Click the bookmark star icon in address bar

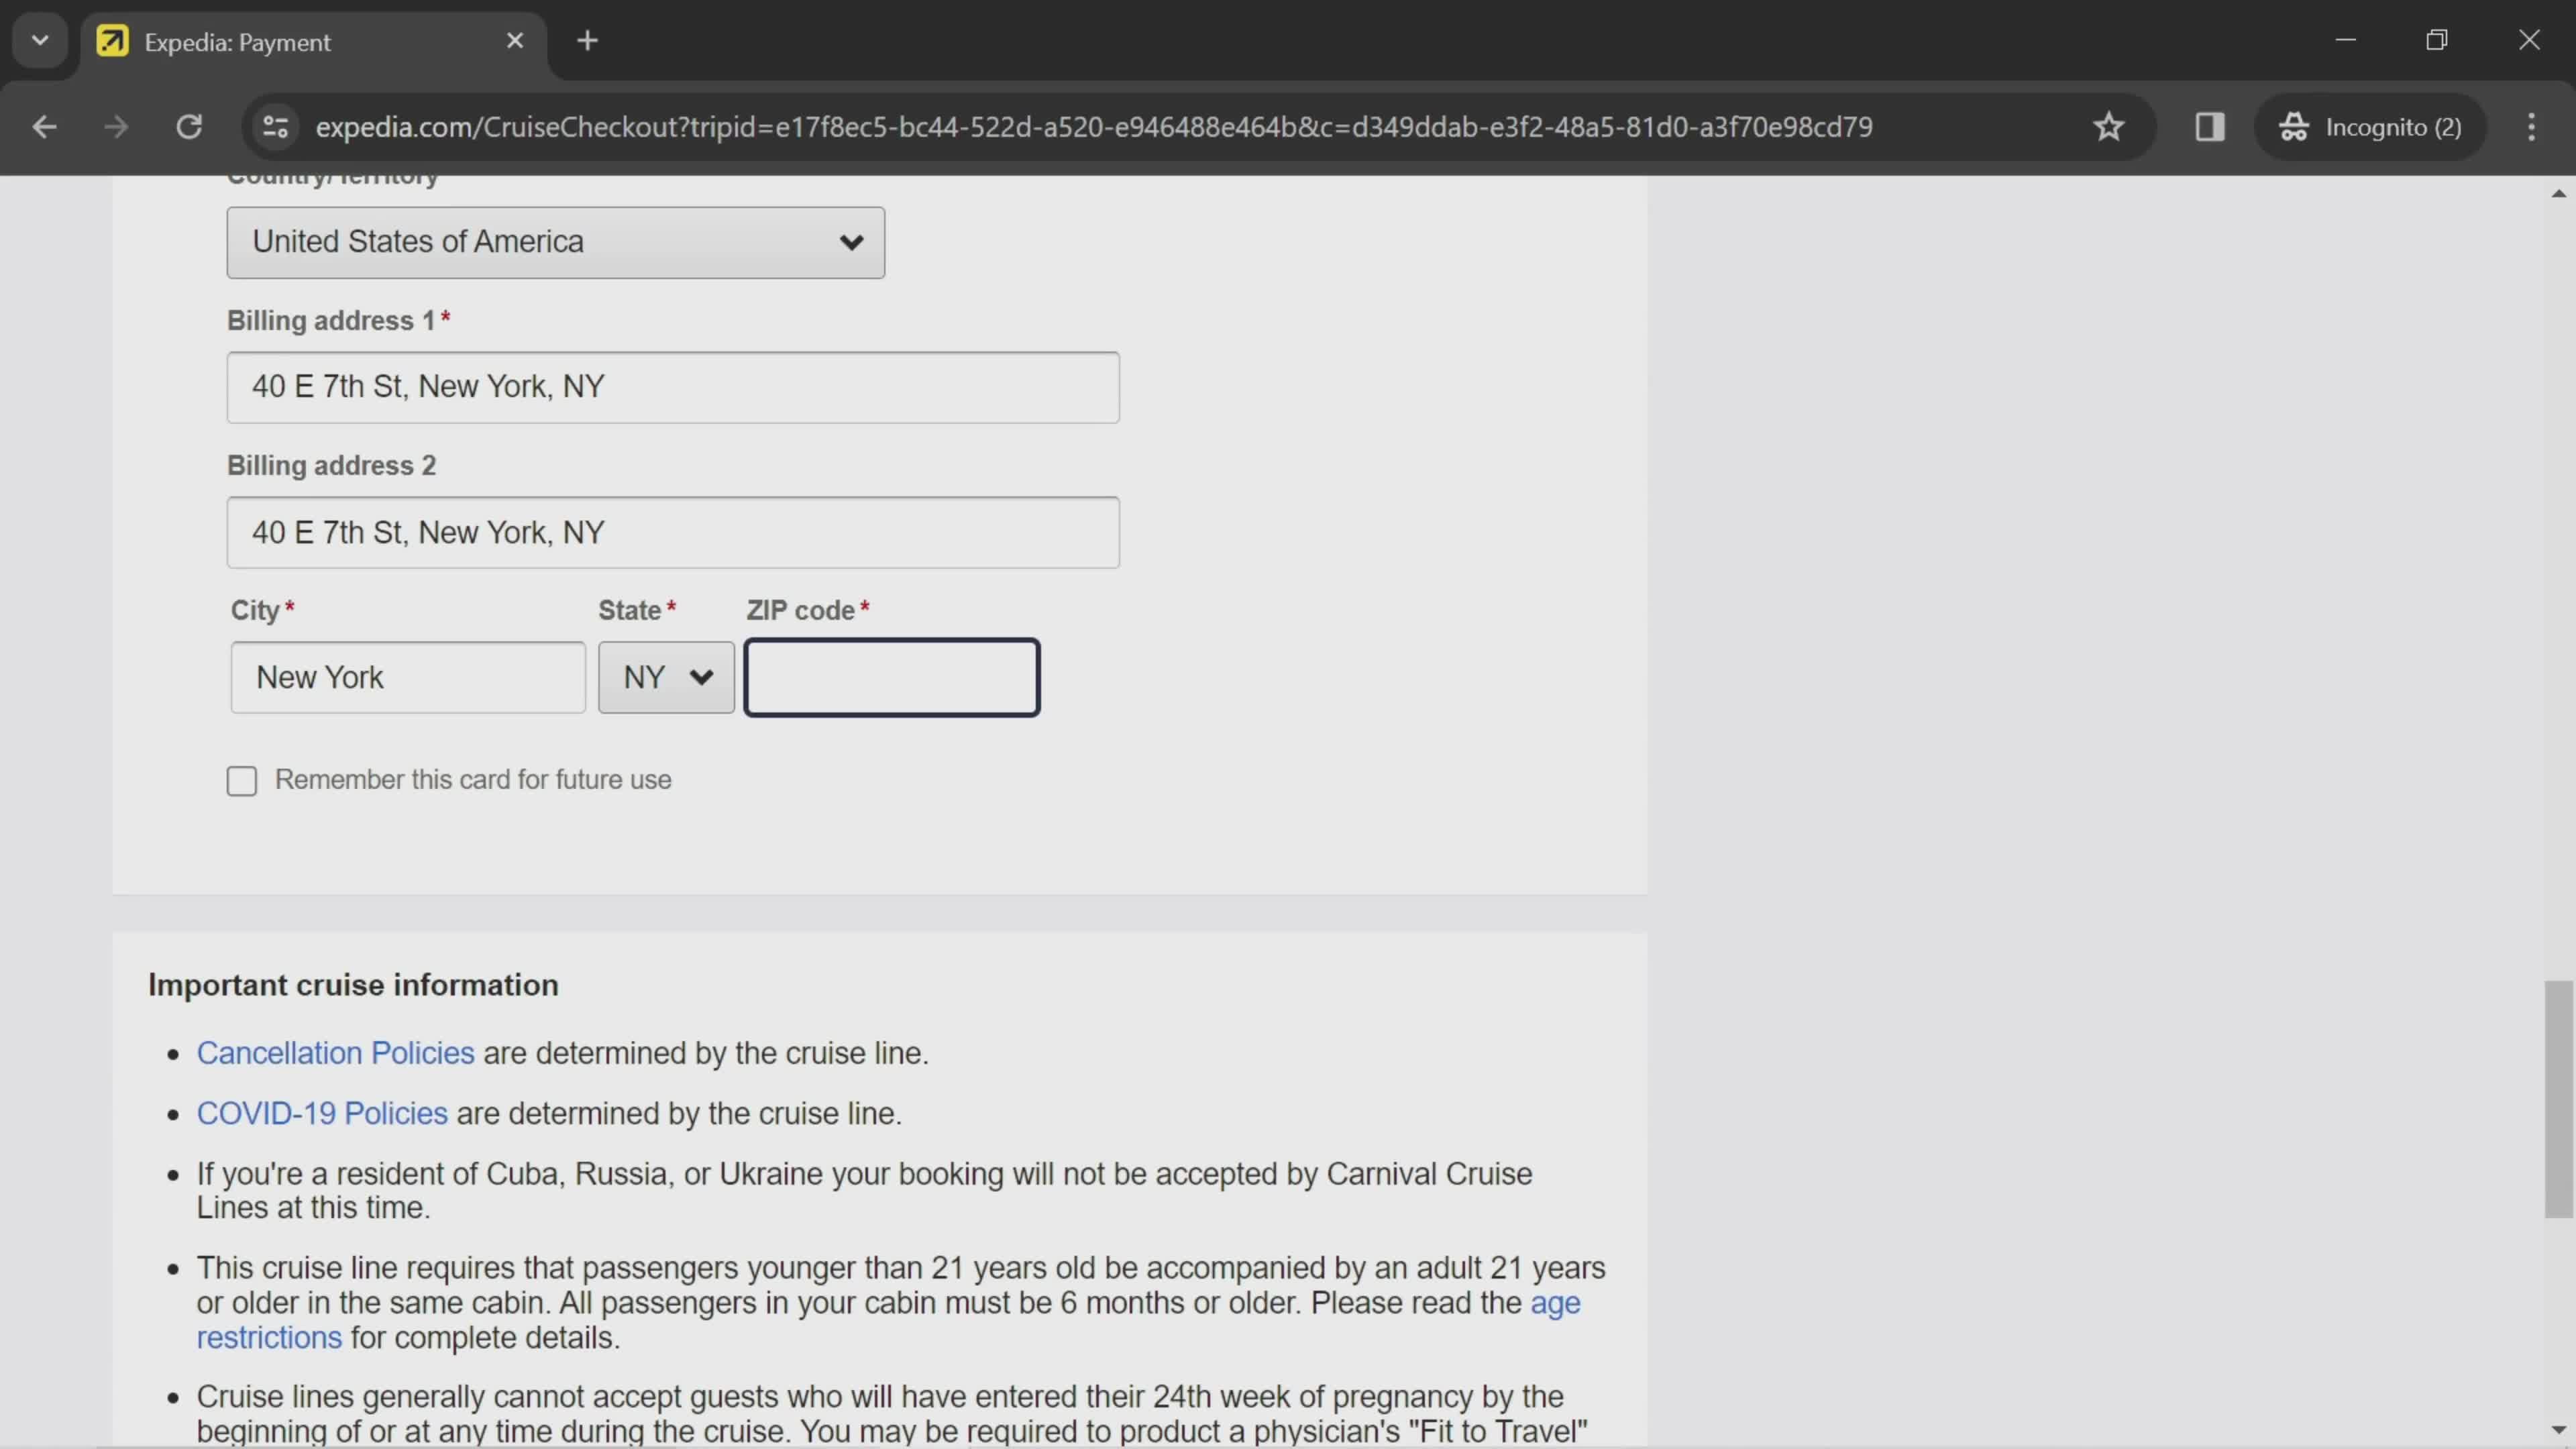click(2109, 125)
